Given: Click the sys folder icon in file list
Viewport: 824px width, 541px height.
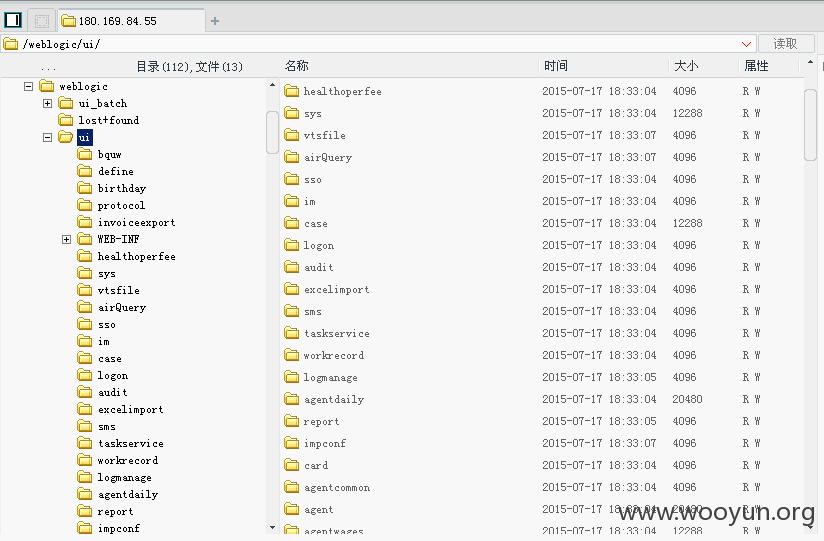Looking at the screenshot, I should [x=292, y=113].
